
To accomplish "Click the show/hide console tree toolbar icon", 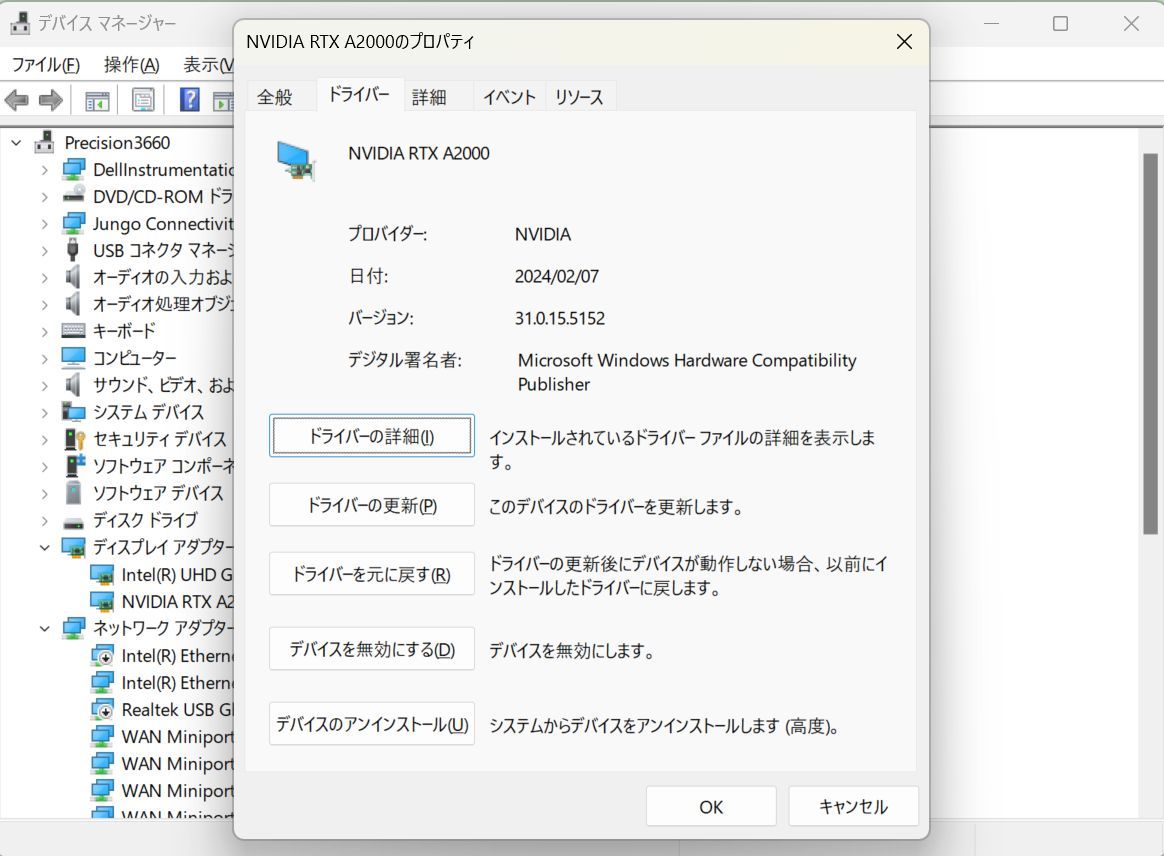I will click(97, 100).
